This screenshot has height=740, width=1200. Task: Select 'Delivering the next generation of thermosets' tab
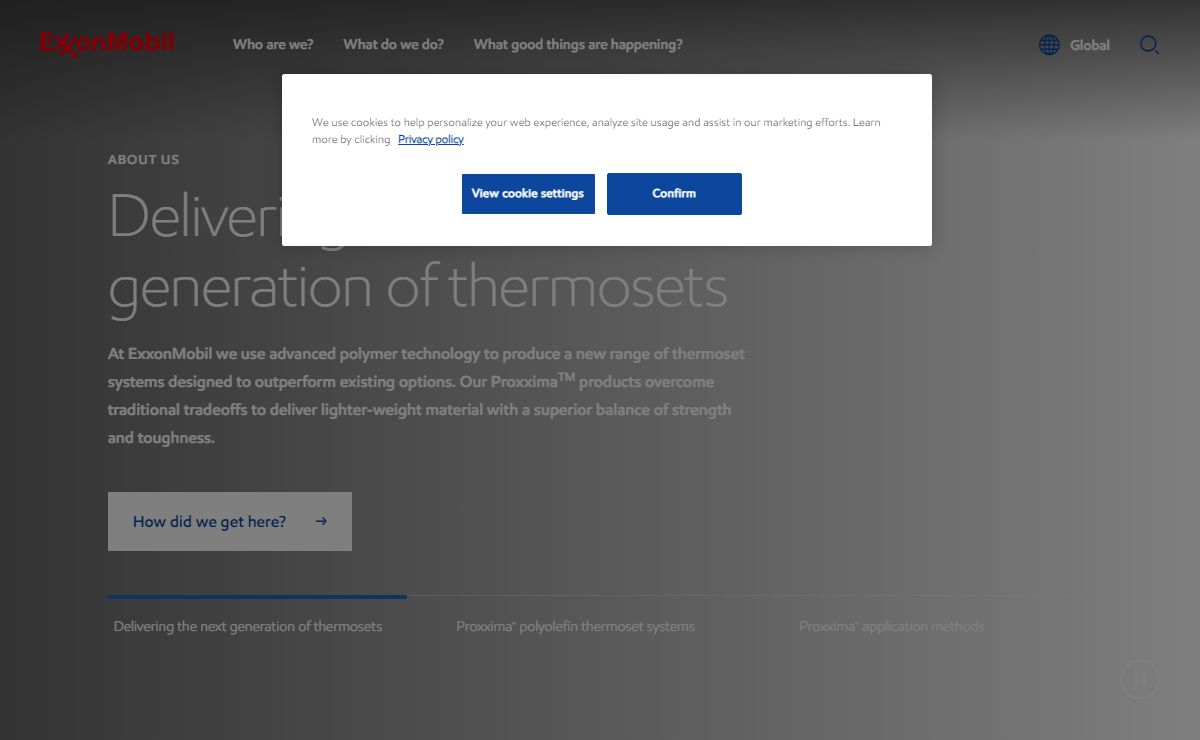pyautogui.click(x=248, y=627)
